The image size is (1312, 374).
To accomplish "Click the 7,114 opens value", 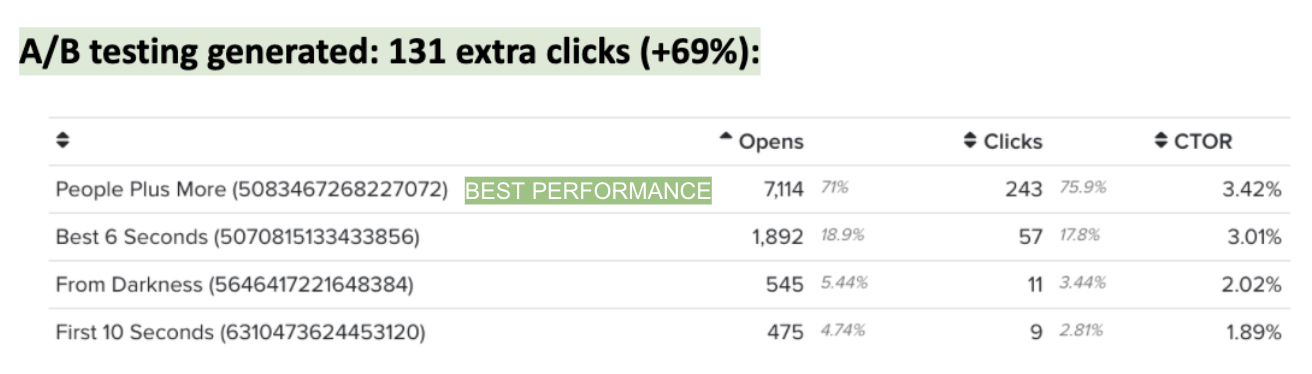I will coord(779,190).
